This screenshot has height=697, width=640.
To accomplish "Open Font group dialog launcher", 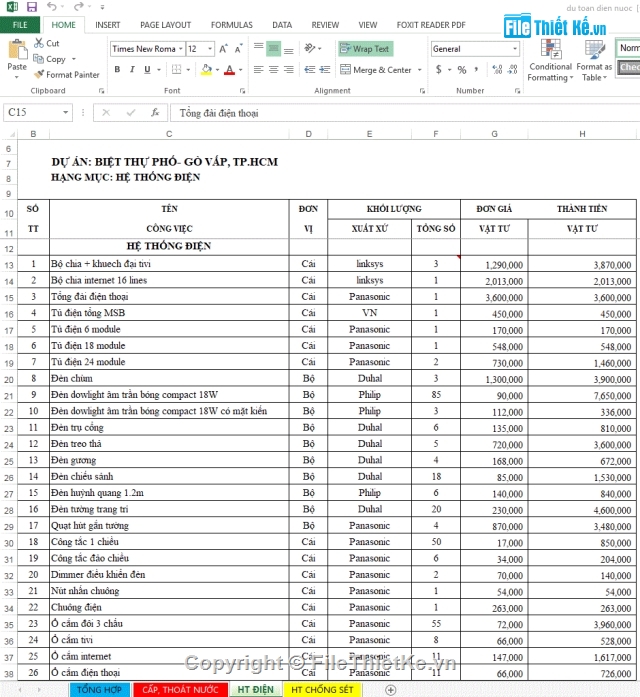I will pyautogui.click(x=242, y=91).
